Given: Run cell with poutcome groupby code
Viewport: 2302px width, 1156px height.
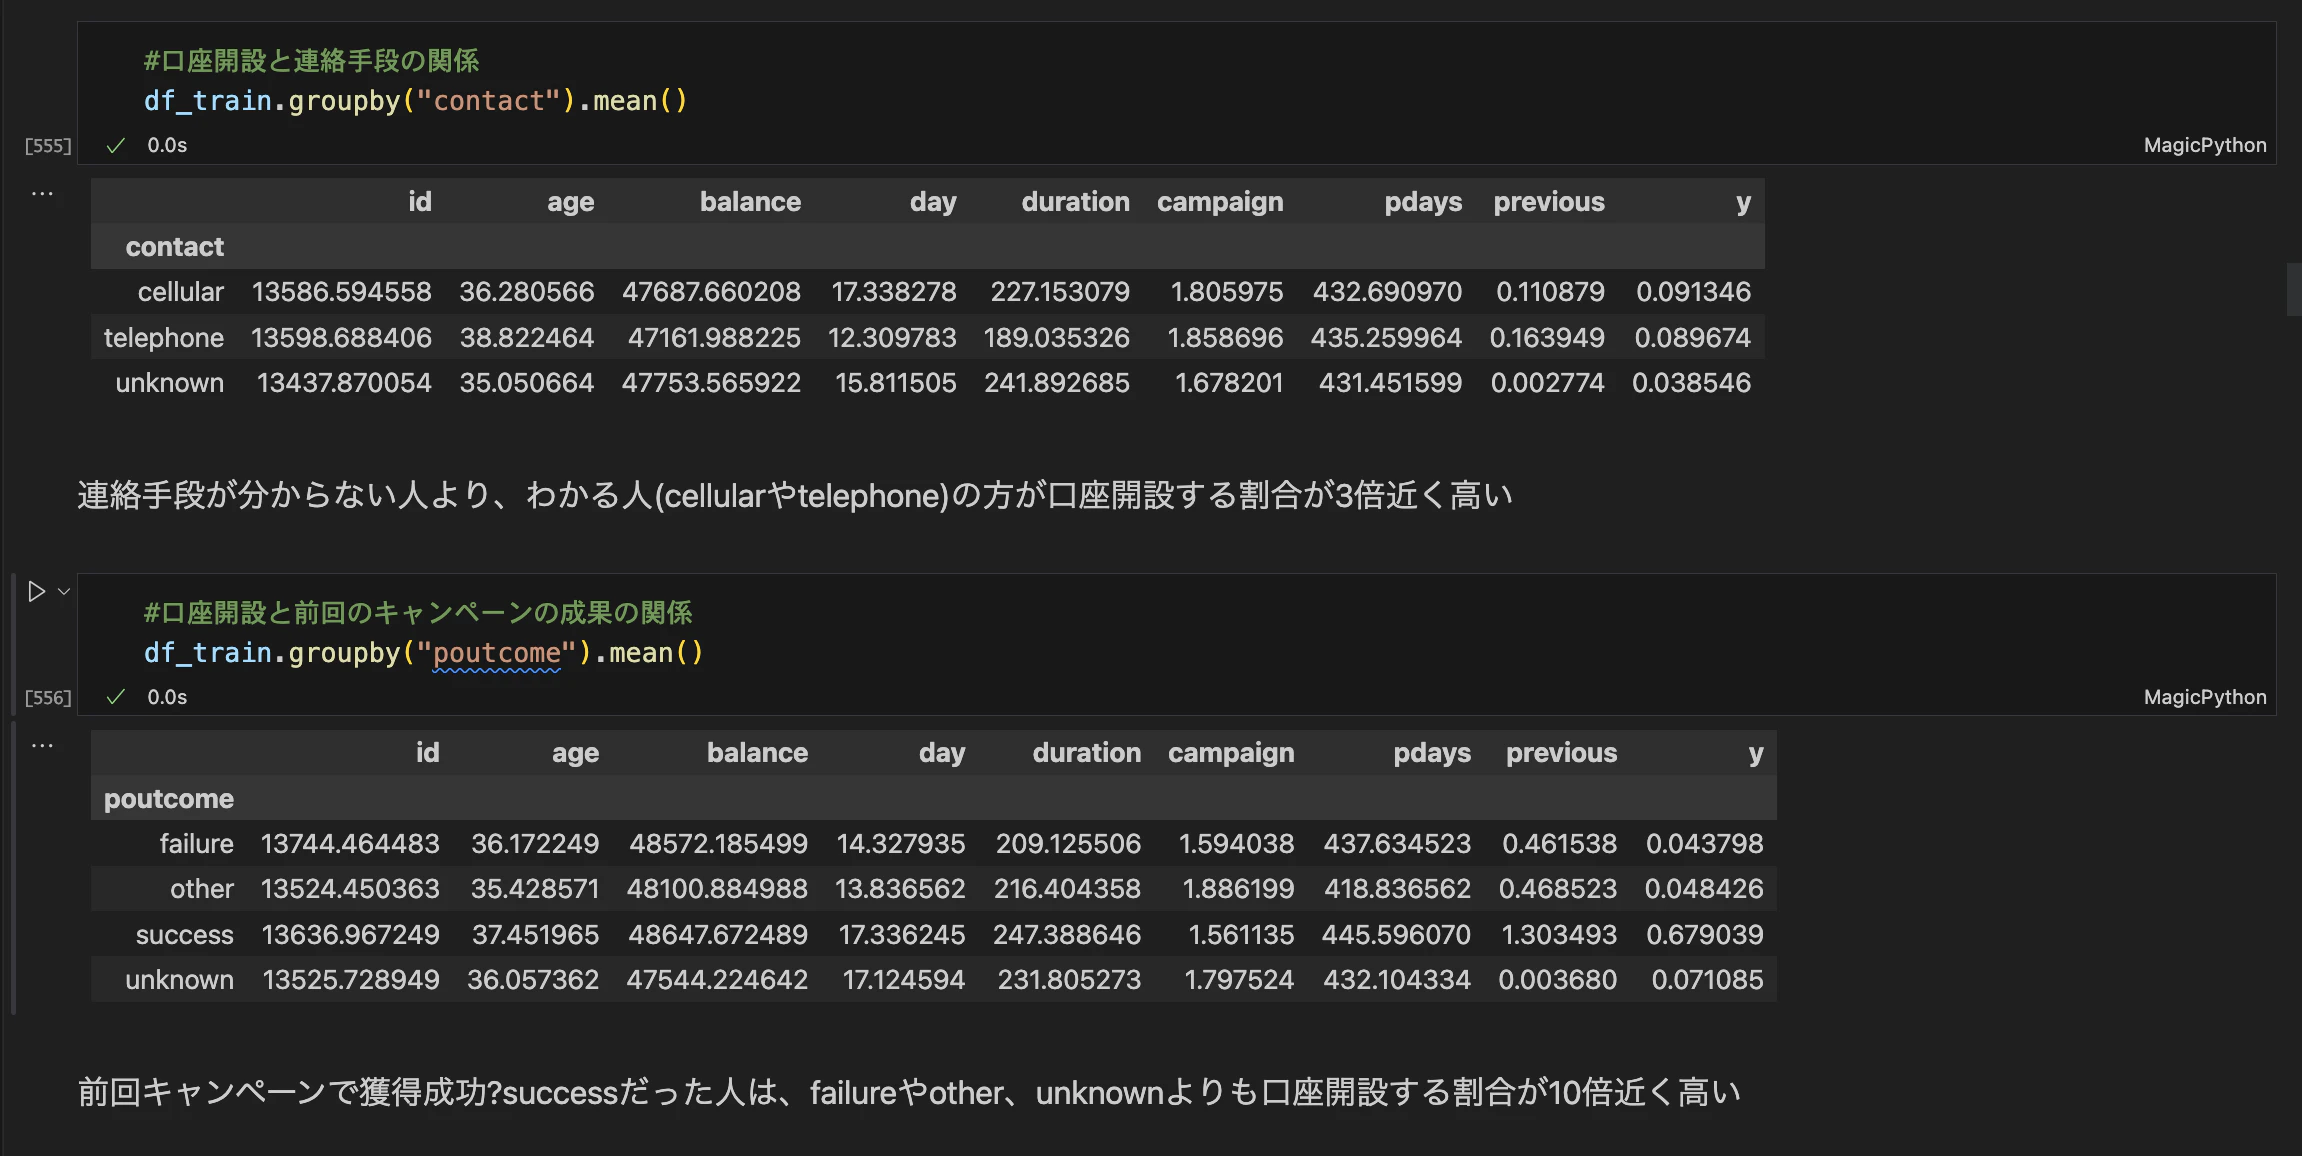Looking at the screenshot, I should [37, 592].
